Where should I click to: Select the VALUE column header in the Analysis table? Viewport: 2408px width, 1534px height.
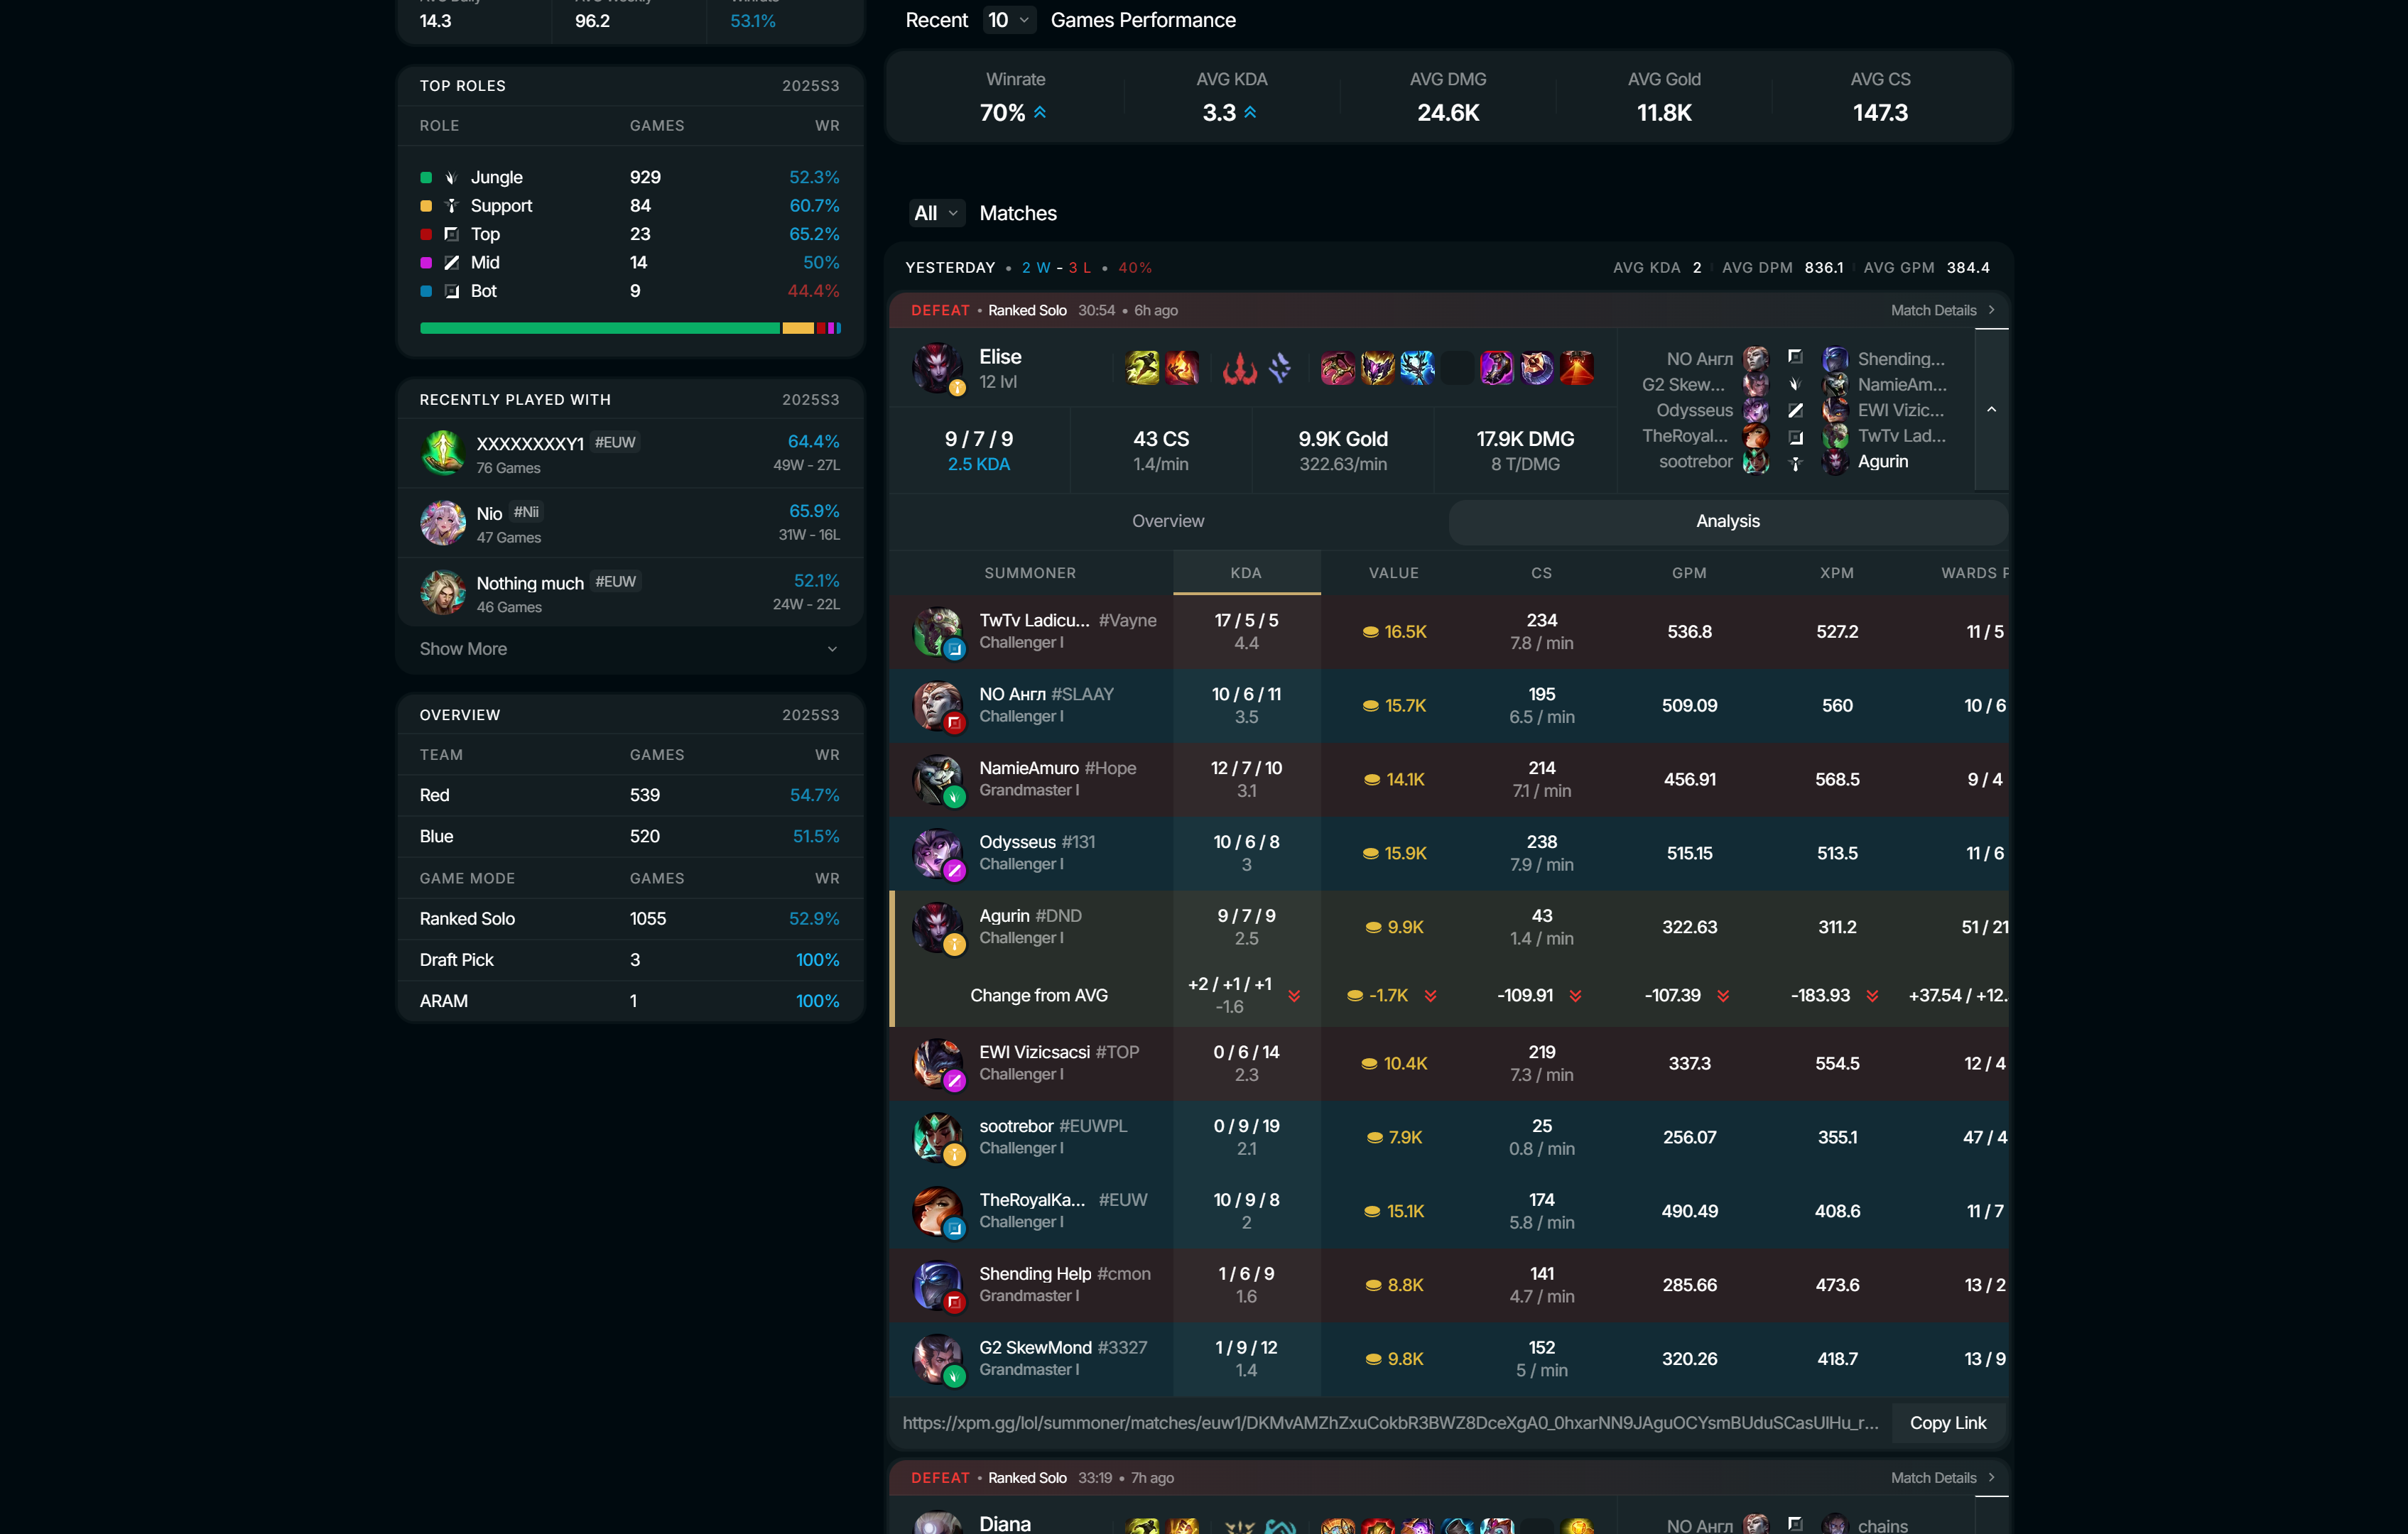[1394, 573]
